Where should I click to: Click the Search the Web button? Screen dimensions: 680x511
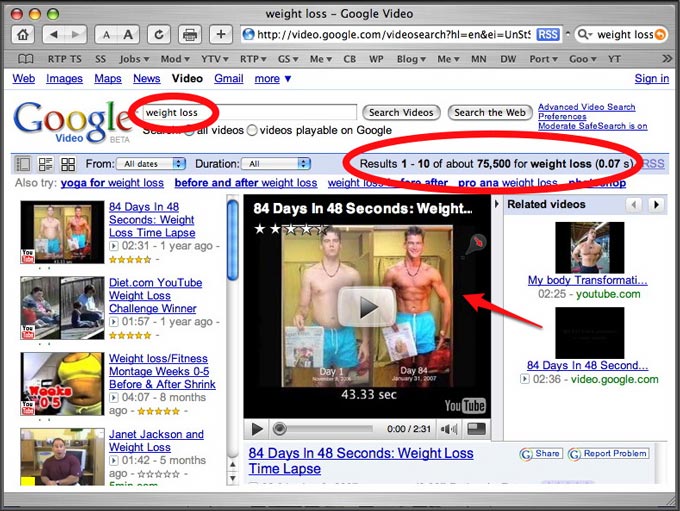point(490,112)
